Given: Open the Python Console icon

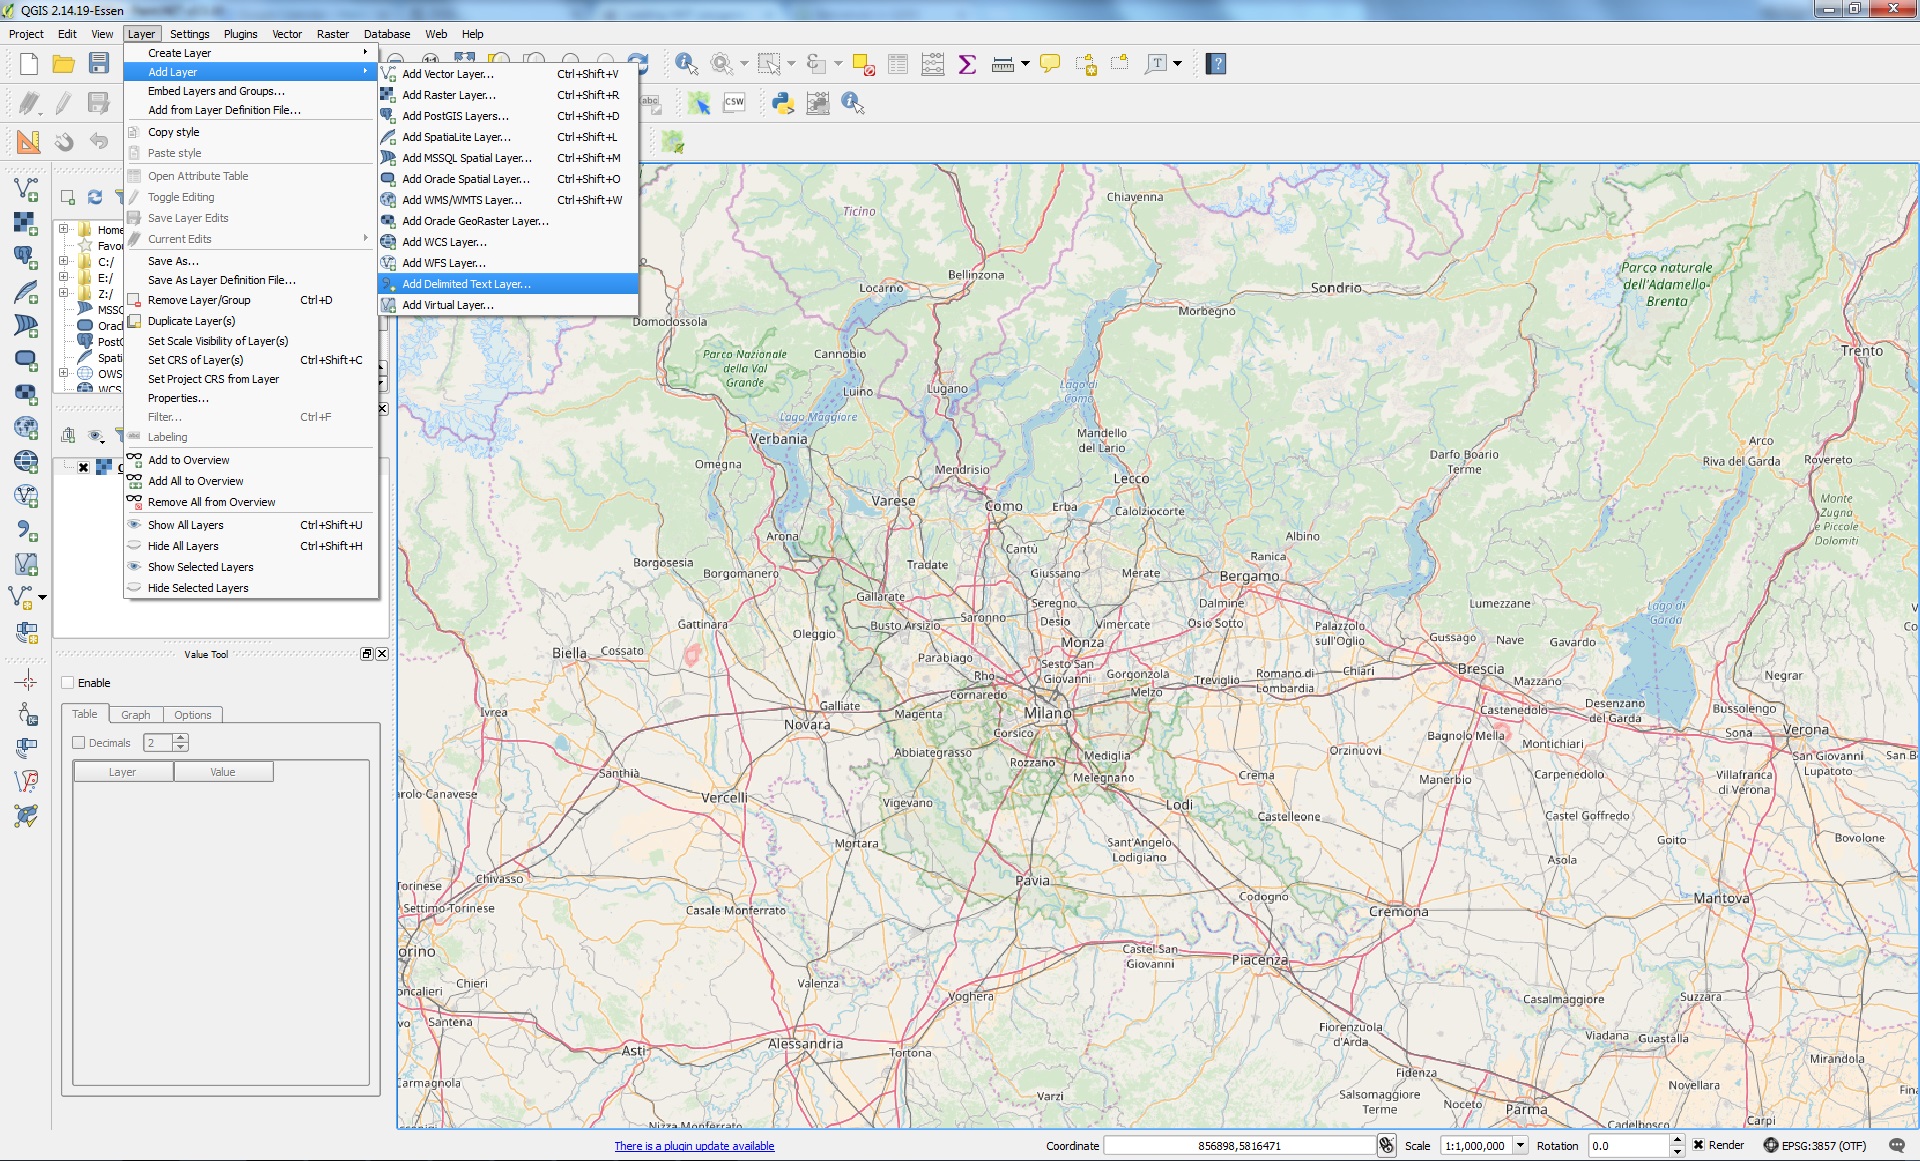Looking at the screenshot, I should tap(783, 102).
